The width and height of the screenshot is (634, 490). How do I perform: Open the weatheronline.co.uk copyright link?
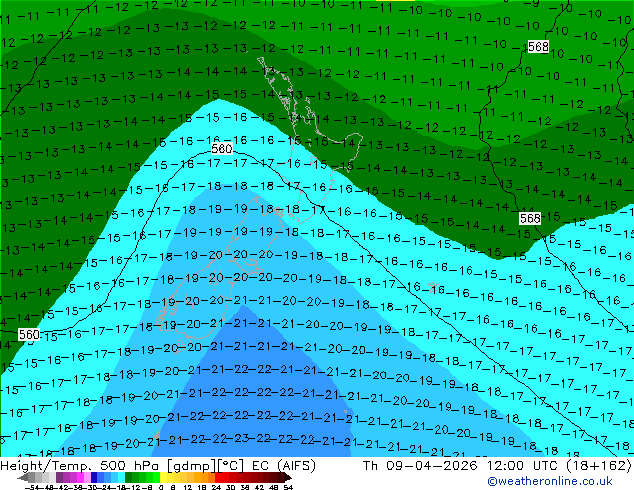coord(550,481)
